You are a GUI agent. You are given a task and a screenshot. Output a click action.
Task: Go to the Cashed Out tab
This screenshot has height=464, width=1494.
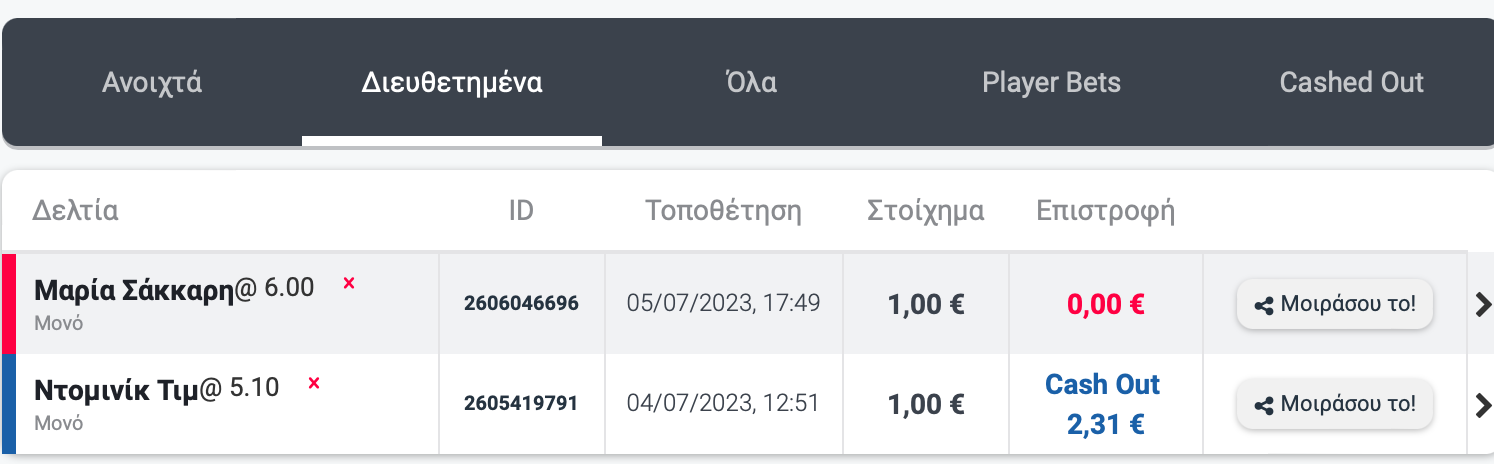[x=1351, y=82]
